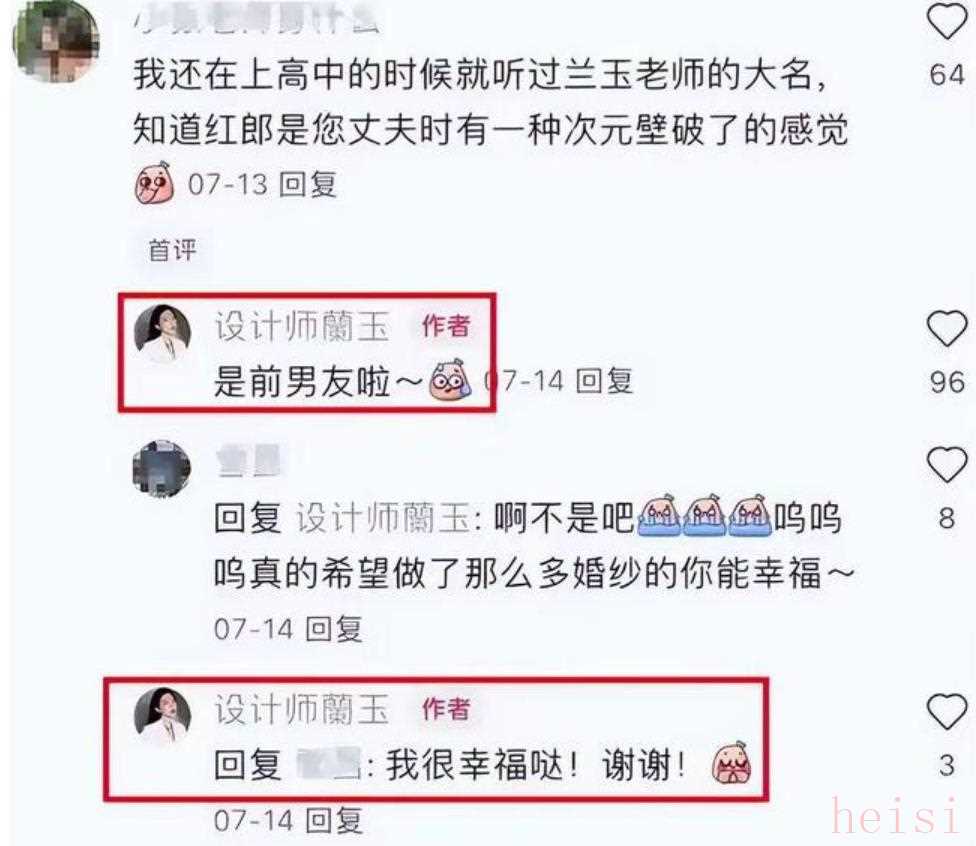
Task: Tap the sweating emoji after 是前男友啦
Action: coord(449,380)
